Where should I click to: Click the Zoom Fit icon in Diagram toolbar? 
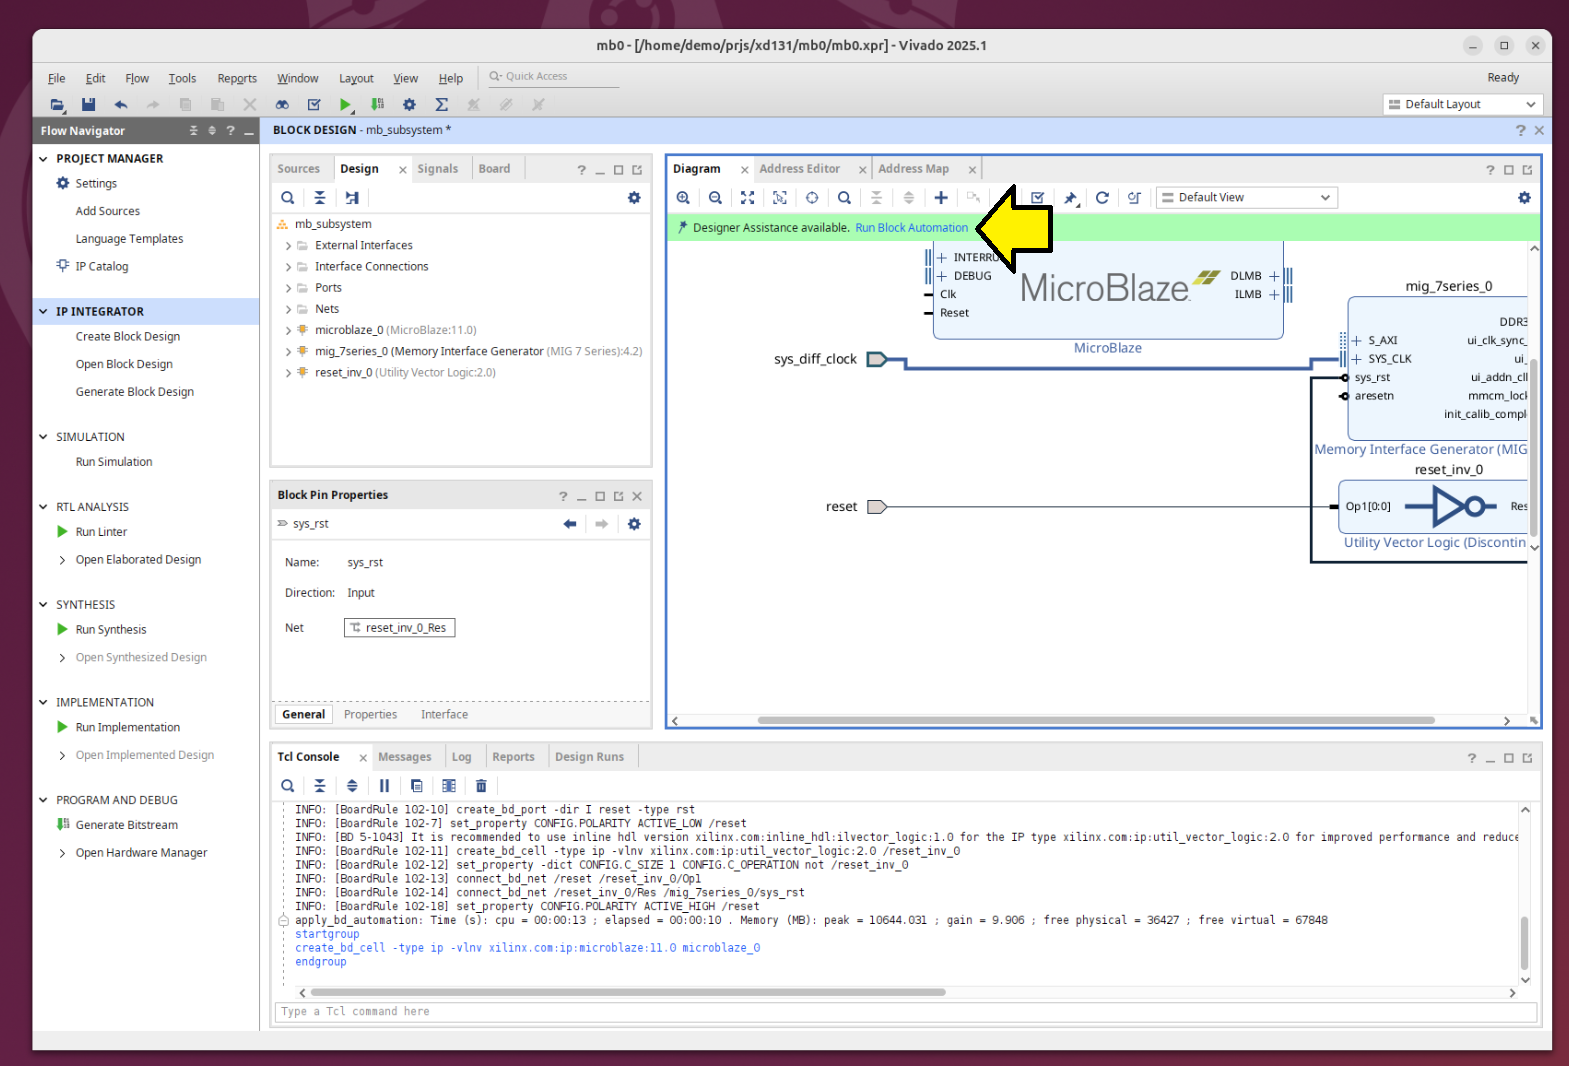pos(747,198)
